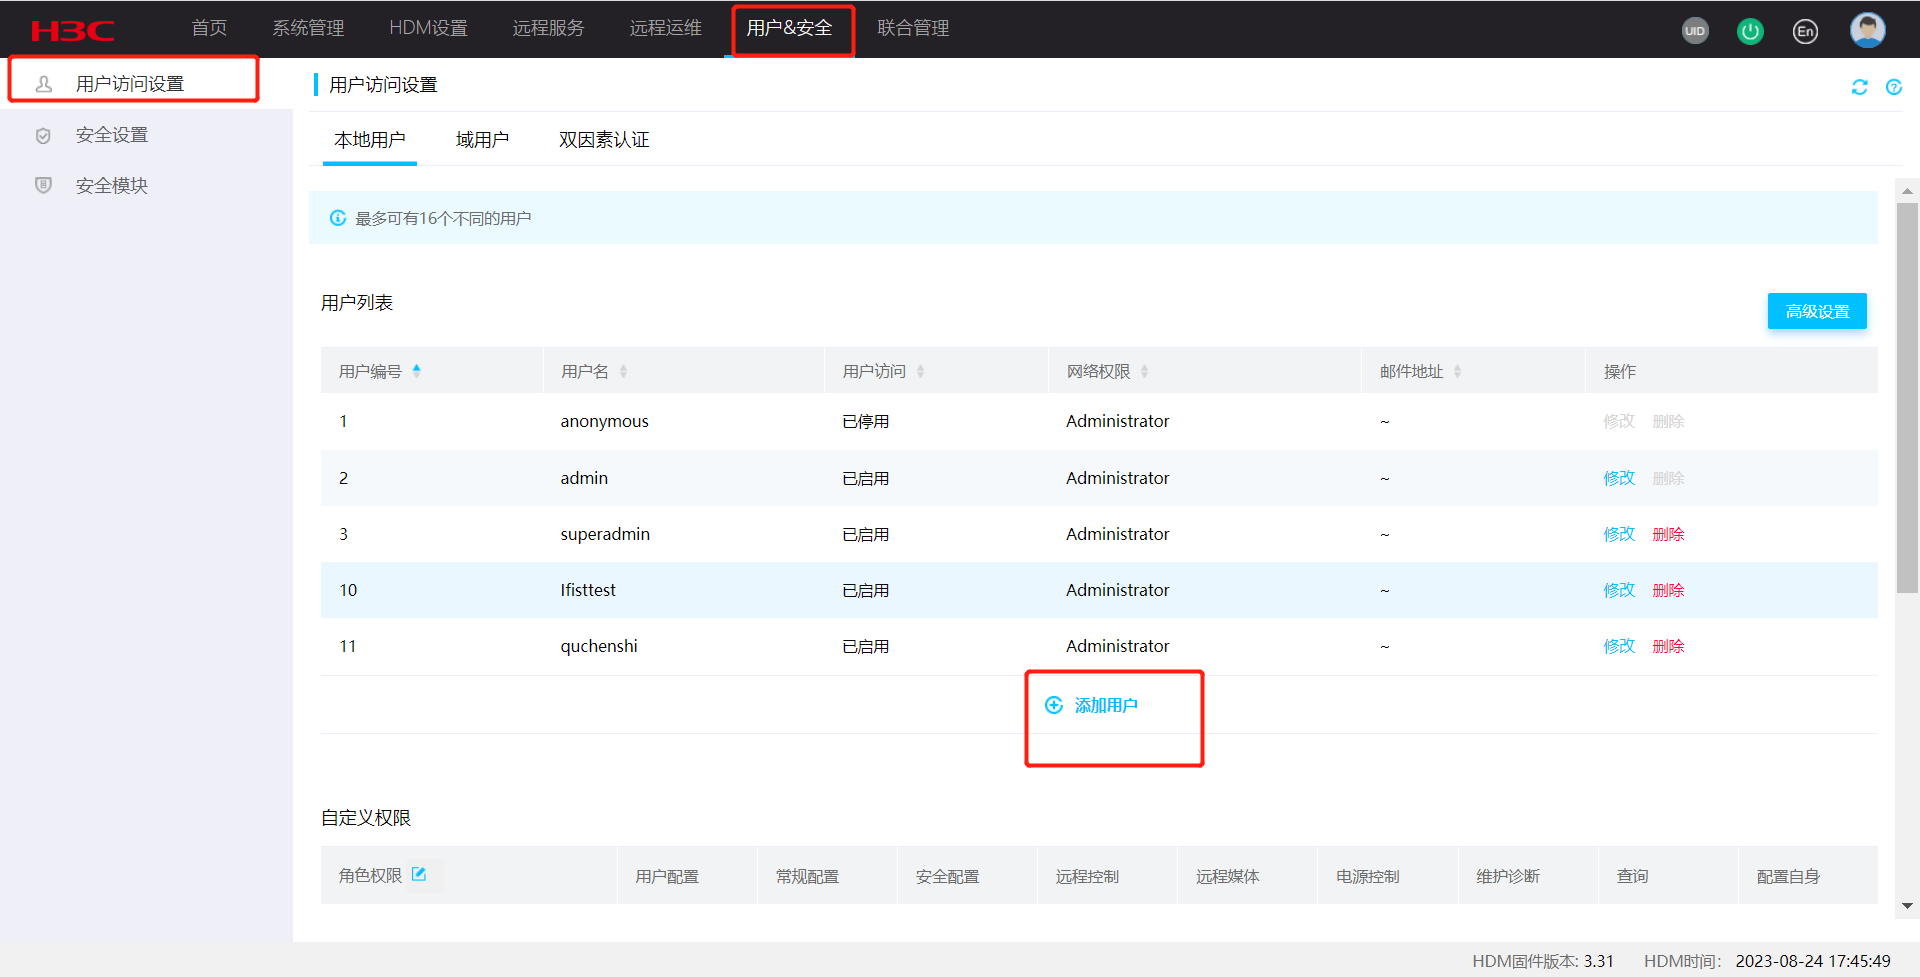Click the 远程控制 column header
This screenshot has width=1920, height=977.
(1087, 876)
